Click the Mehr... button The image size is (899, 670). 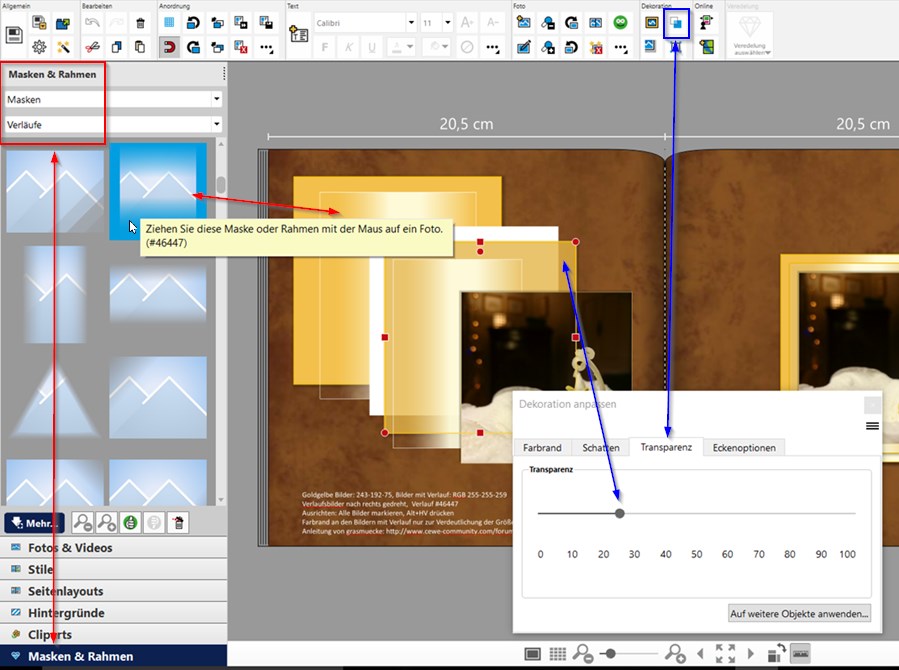tap(34, 522)
